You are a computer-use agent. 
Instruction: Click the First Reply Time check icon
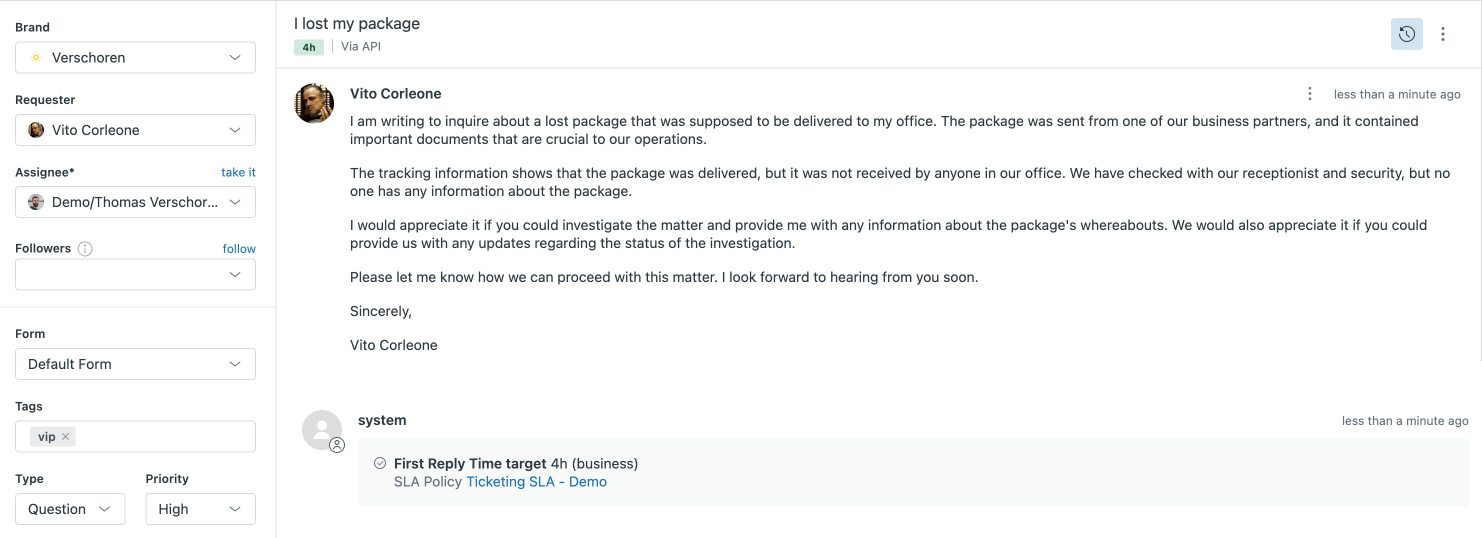380,463
